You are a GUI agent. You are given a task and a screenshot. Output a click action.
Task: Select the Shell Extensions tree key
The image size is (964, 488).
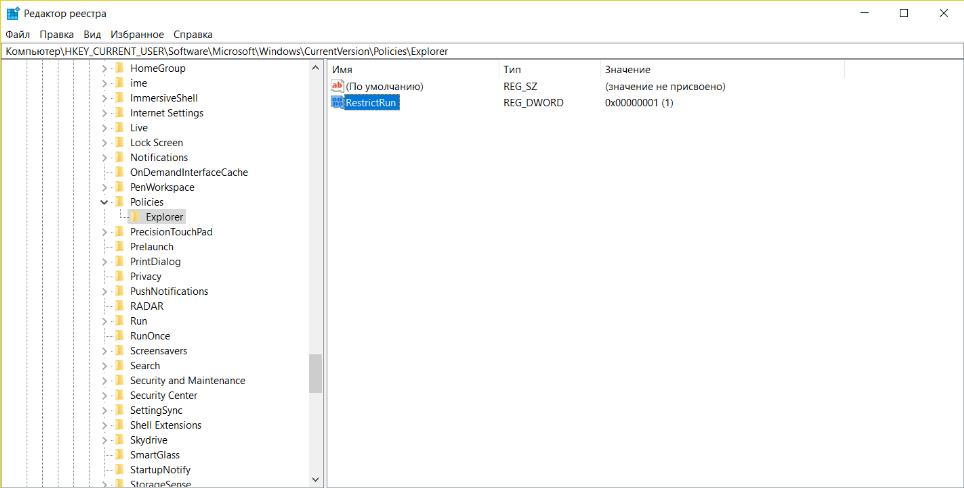click(x=165, y=425)
